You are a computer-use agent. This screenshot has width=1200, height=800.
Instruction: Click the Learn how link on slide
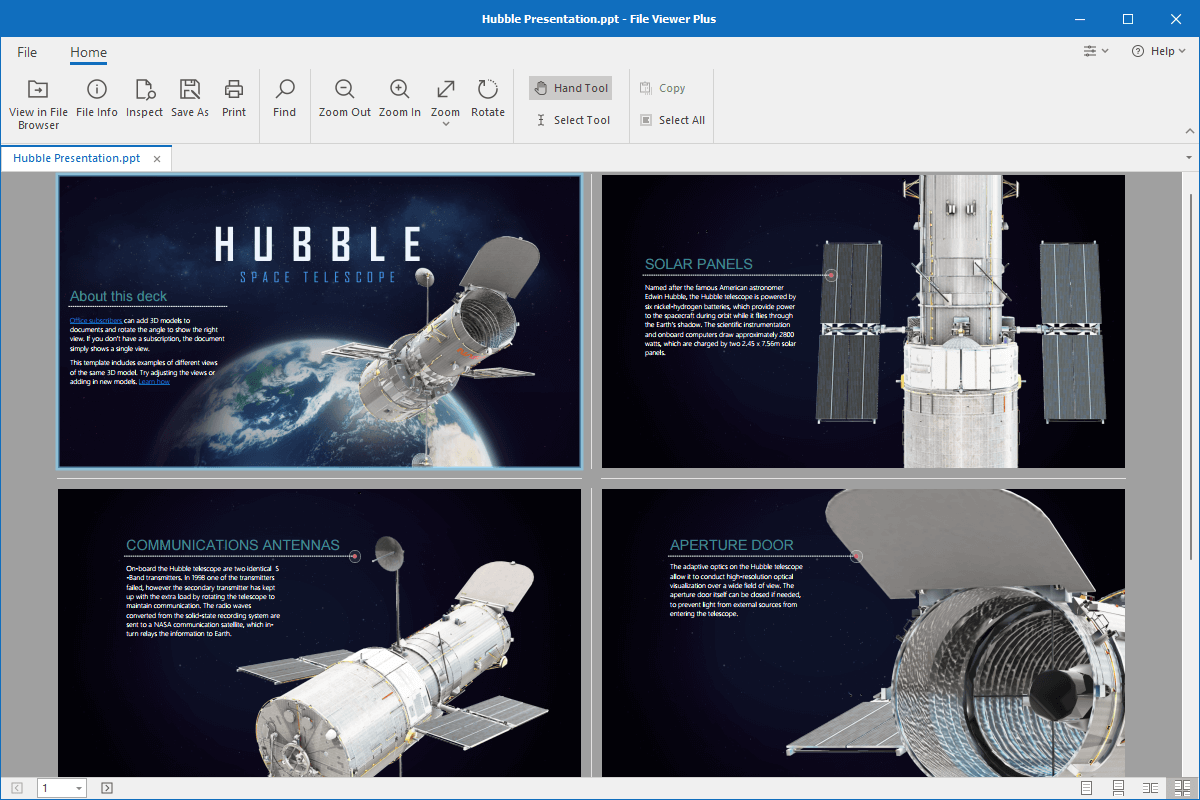[154, 382]
